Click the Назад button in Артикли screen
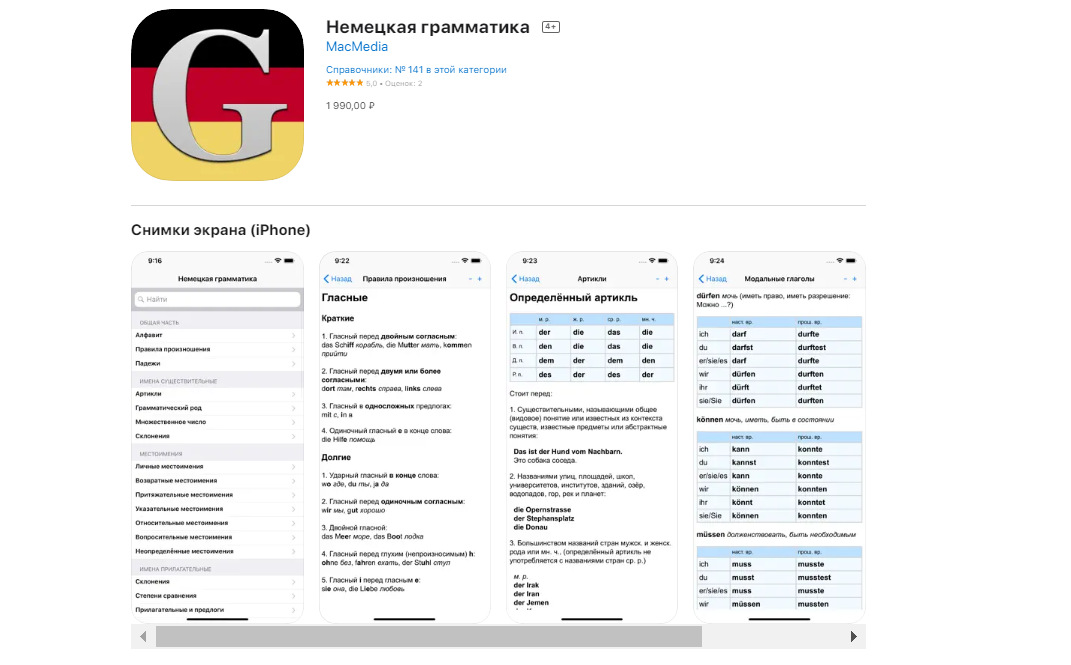1071x665 pixels. coord(525,279)
